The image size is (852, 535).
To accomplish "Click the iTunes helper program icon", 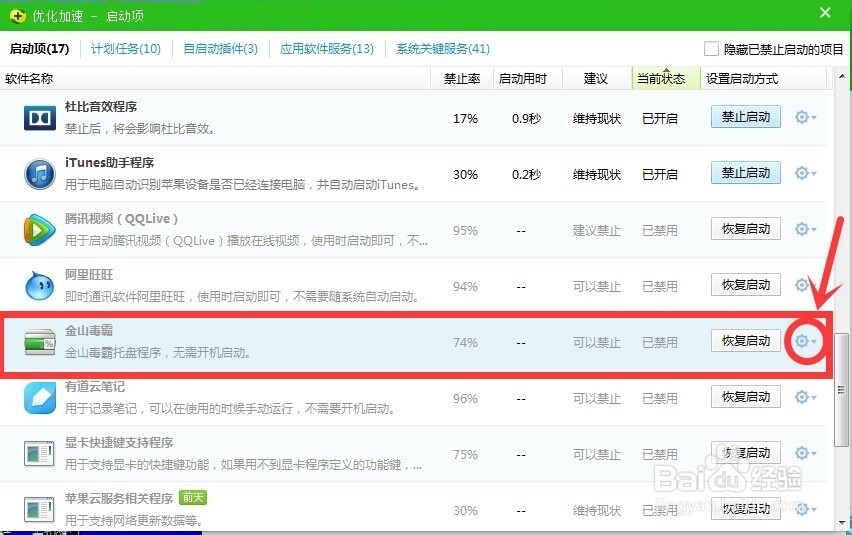I will click(40, 174).
